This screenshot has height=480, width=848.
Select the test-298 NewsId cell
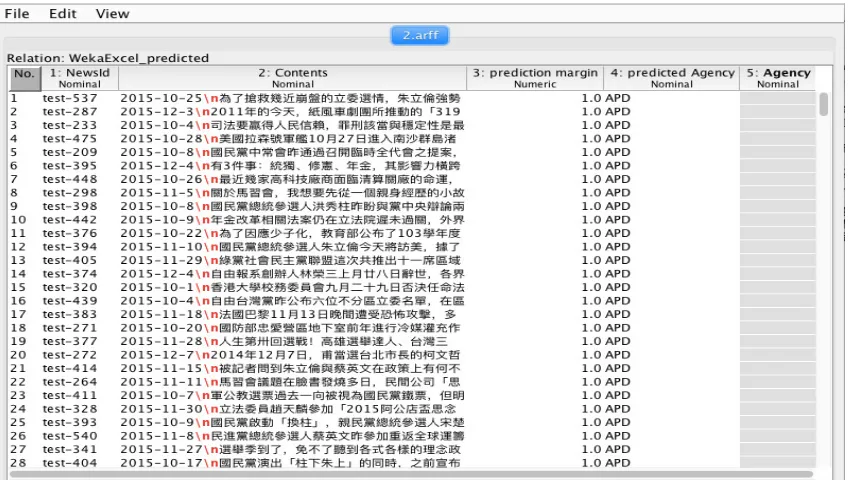(80, 193)
